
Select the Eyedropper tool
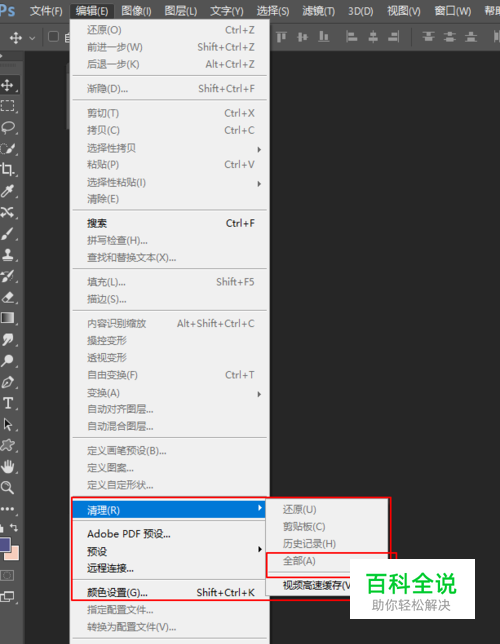[x=7, y=191]
